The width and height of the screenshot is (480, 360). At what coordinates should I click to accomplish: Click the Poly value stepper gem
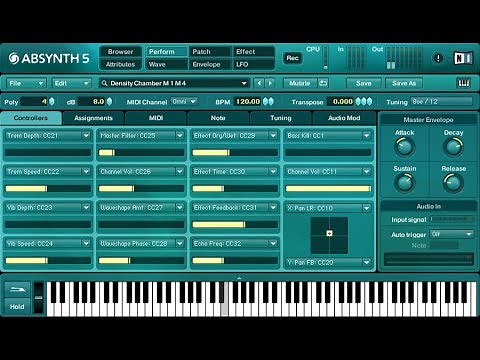click(x=52, y=102)
